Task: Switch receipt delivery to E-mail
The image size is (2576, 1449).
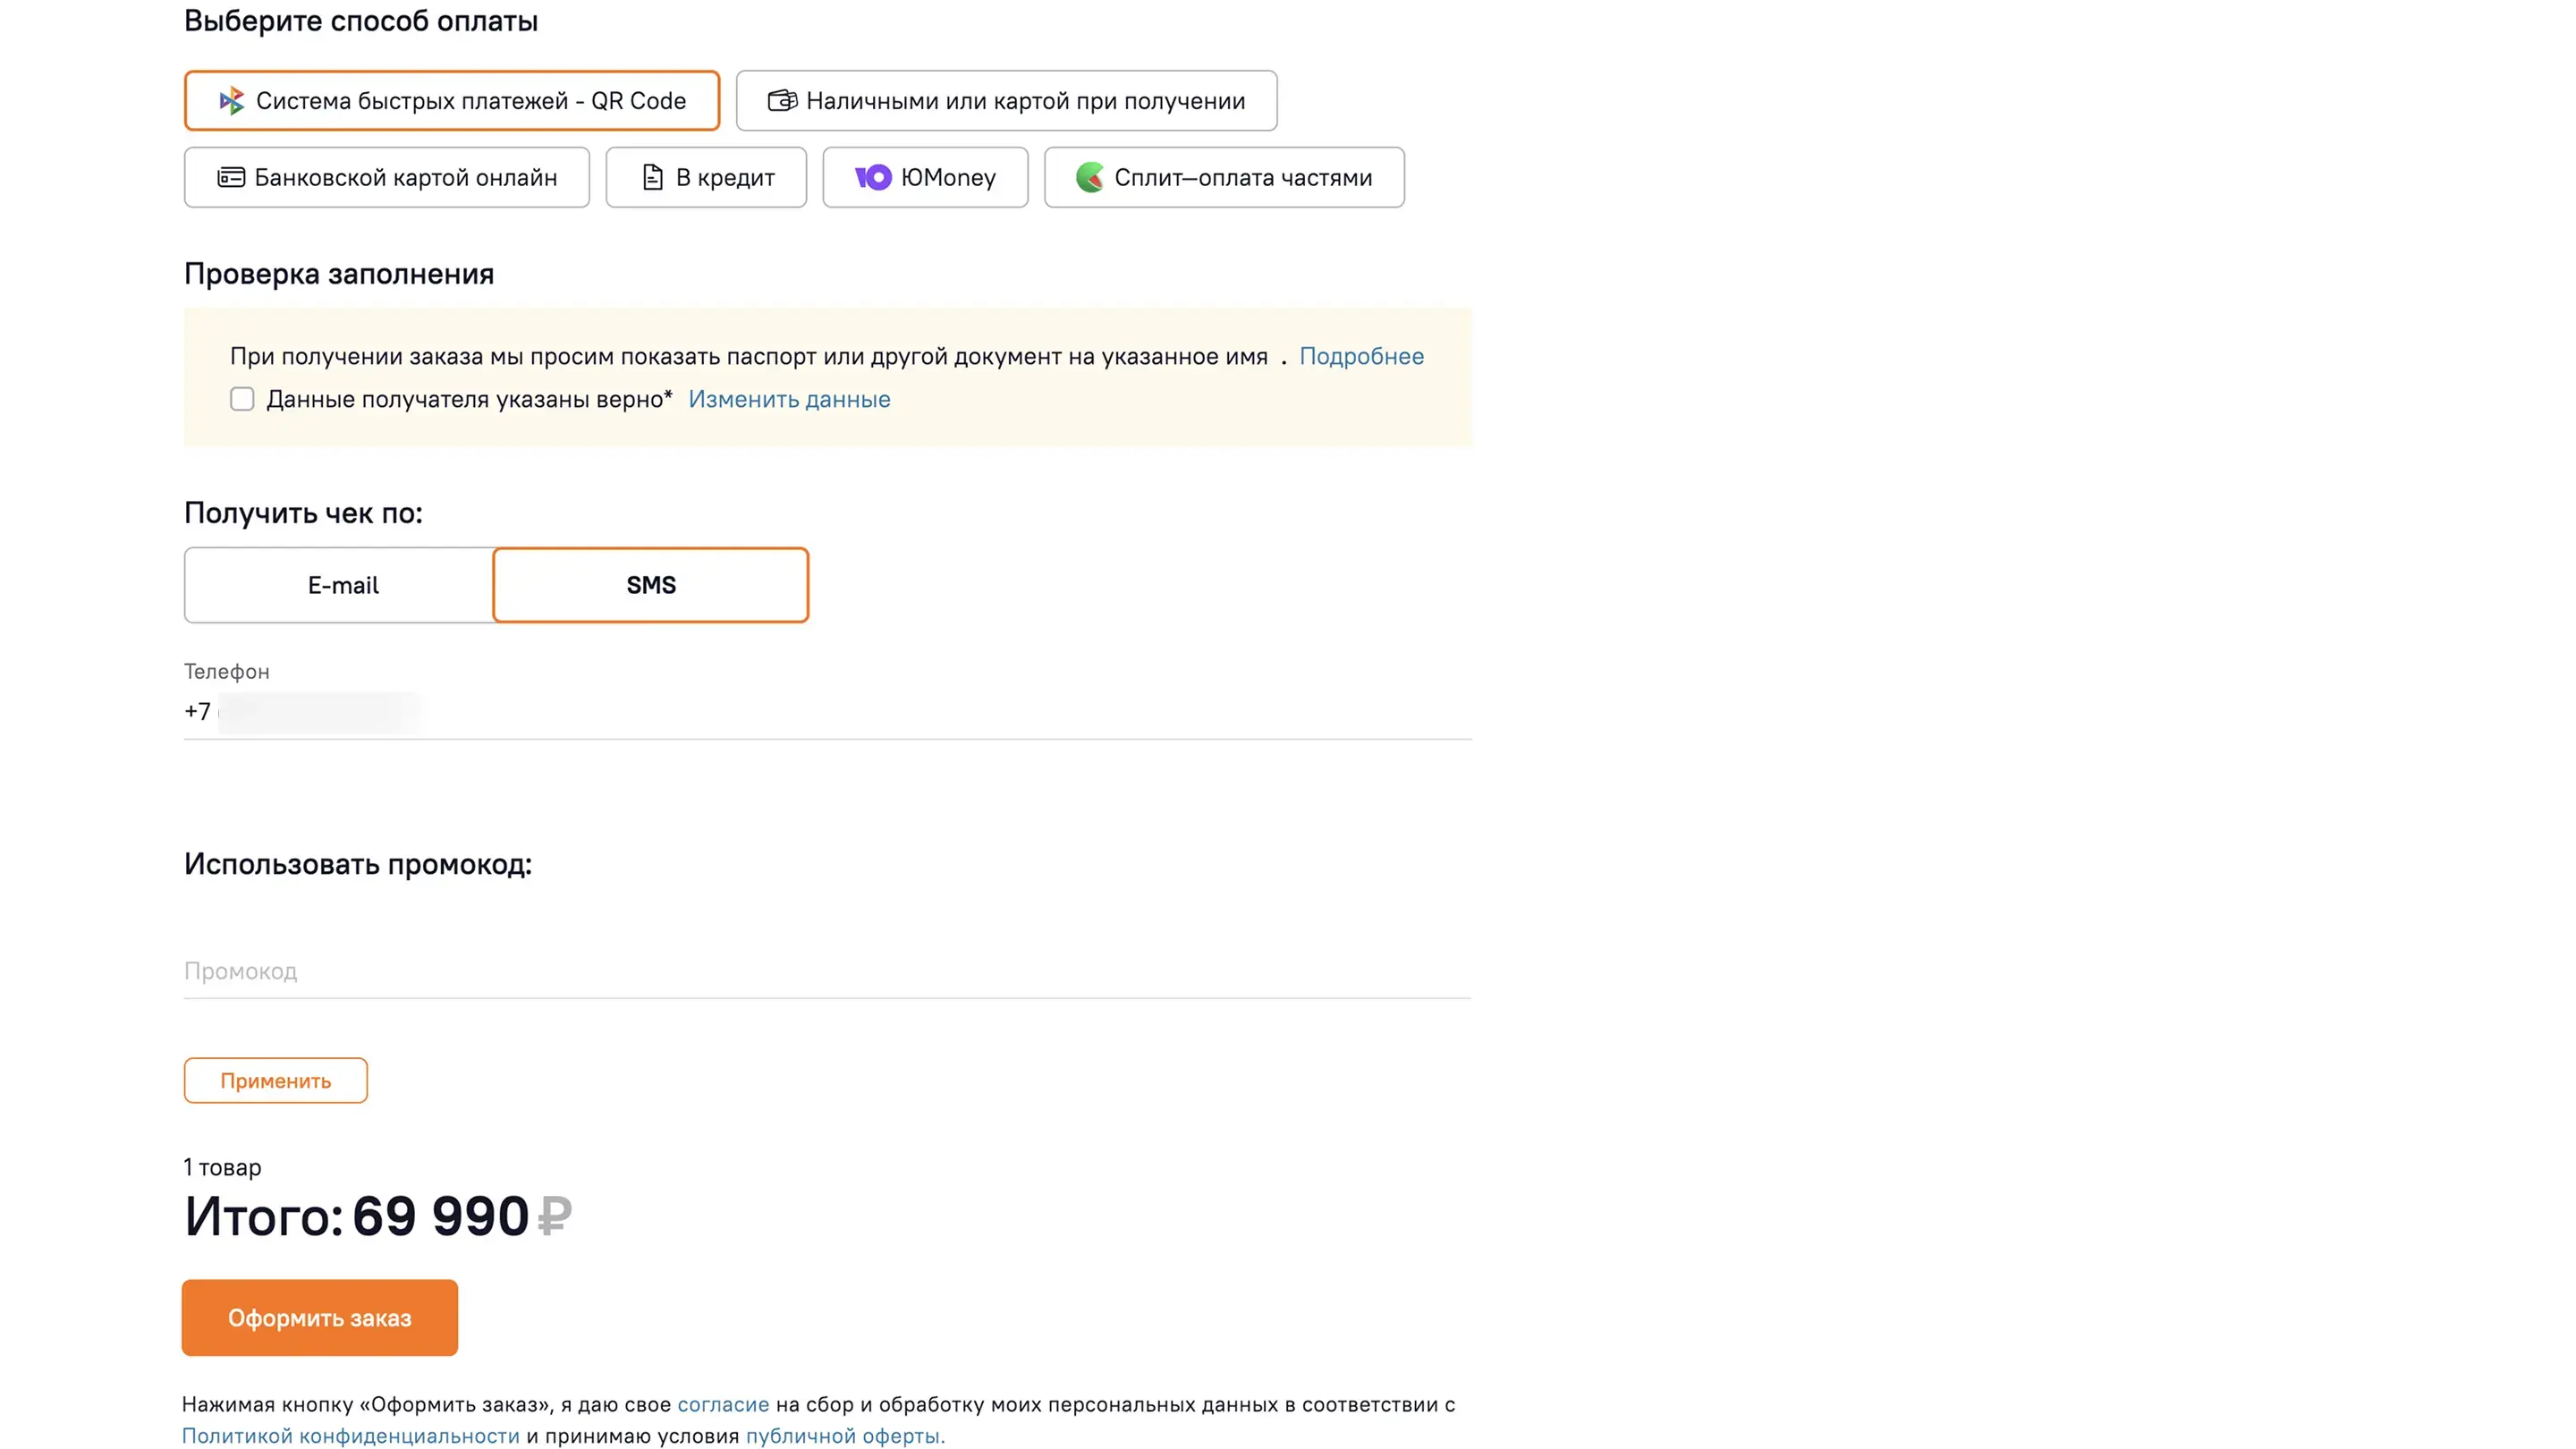Action: 341,586
